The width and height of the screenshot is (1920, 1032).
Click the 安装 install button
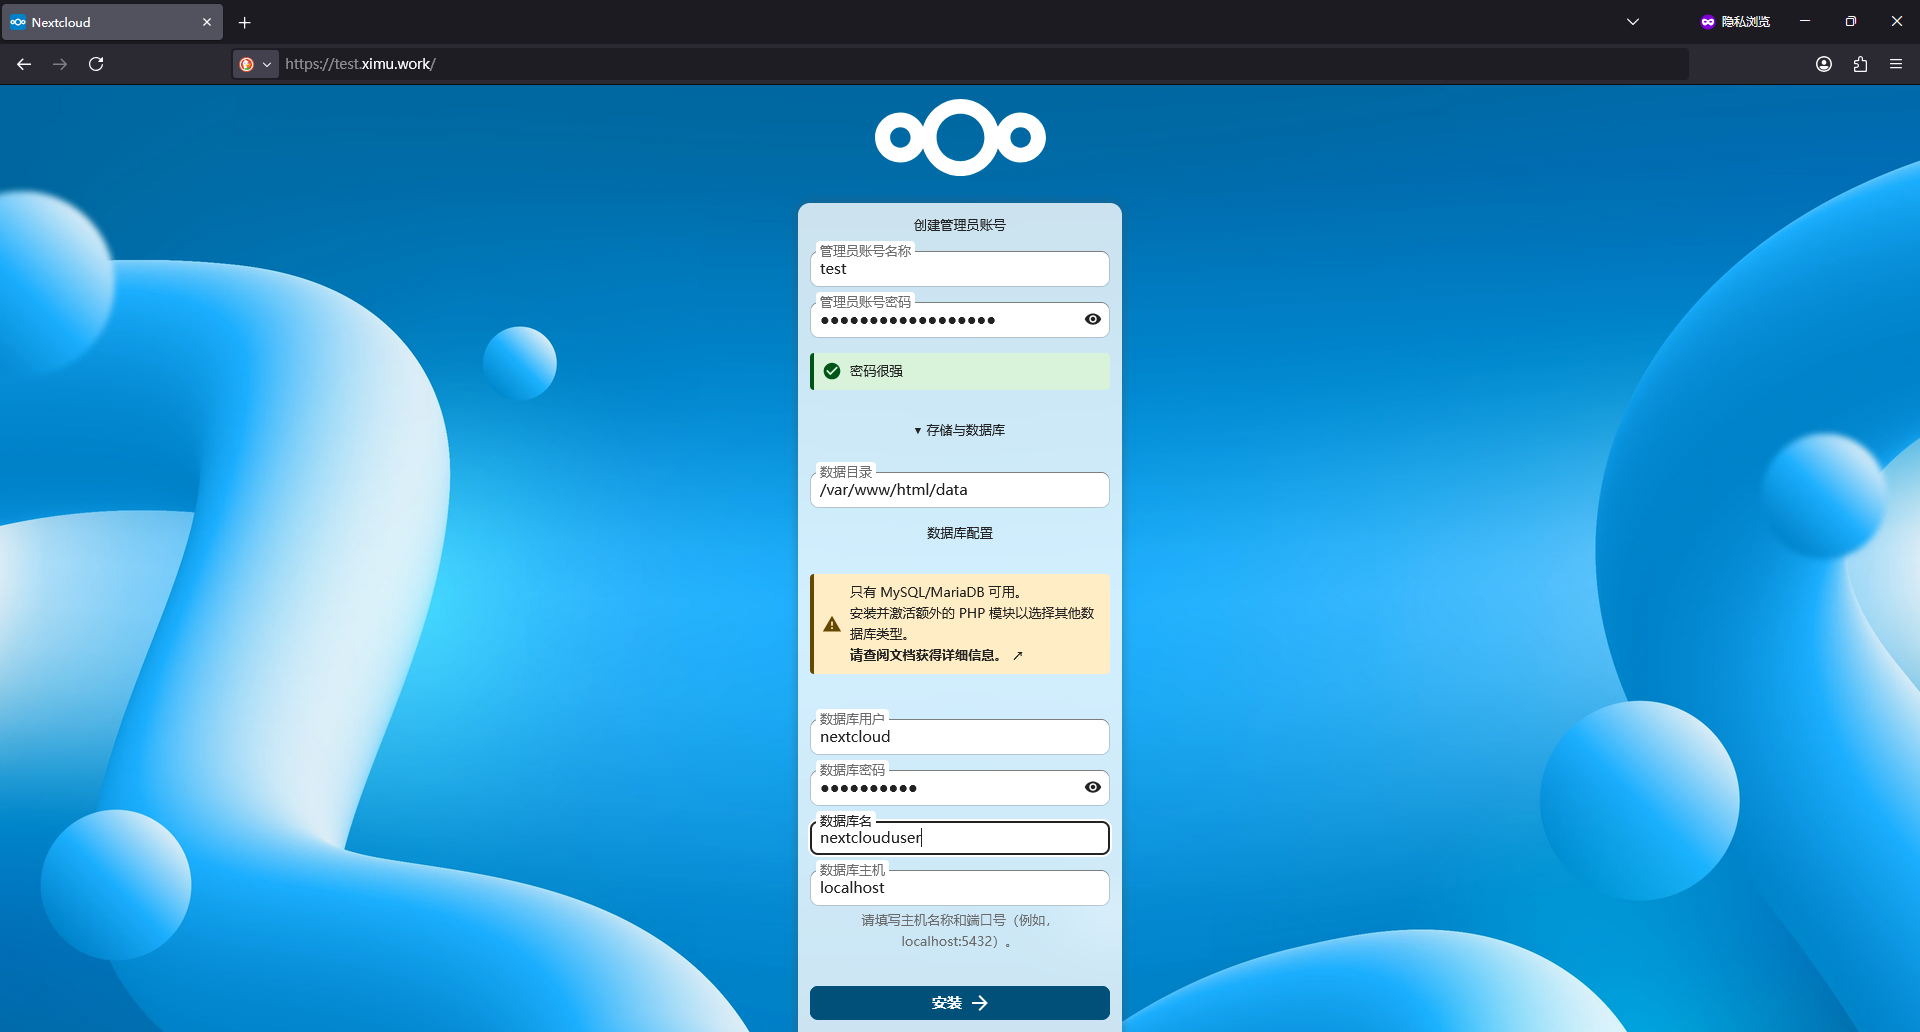(959, 1003)
